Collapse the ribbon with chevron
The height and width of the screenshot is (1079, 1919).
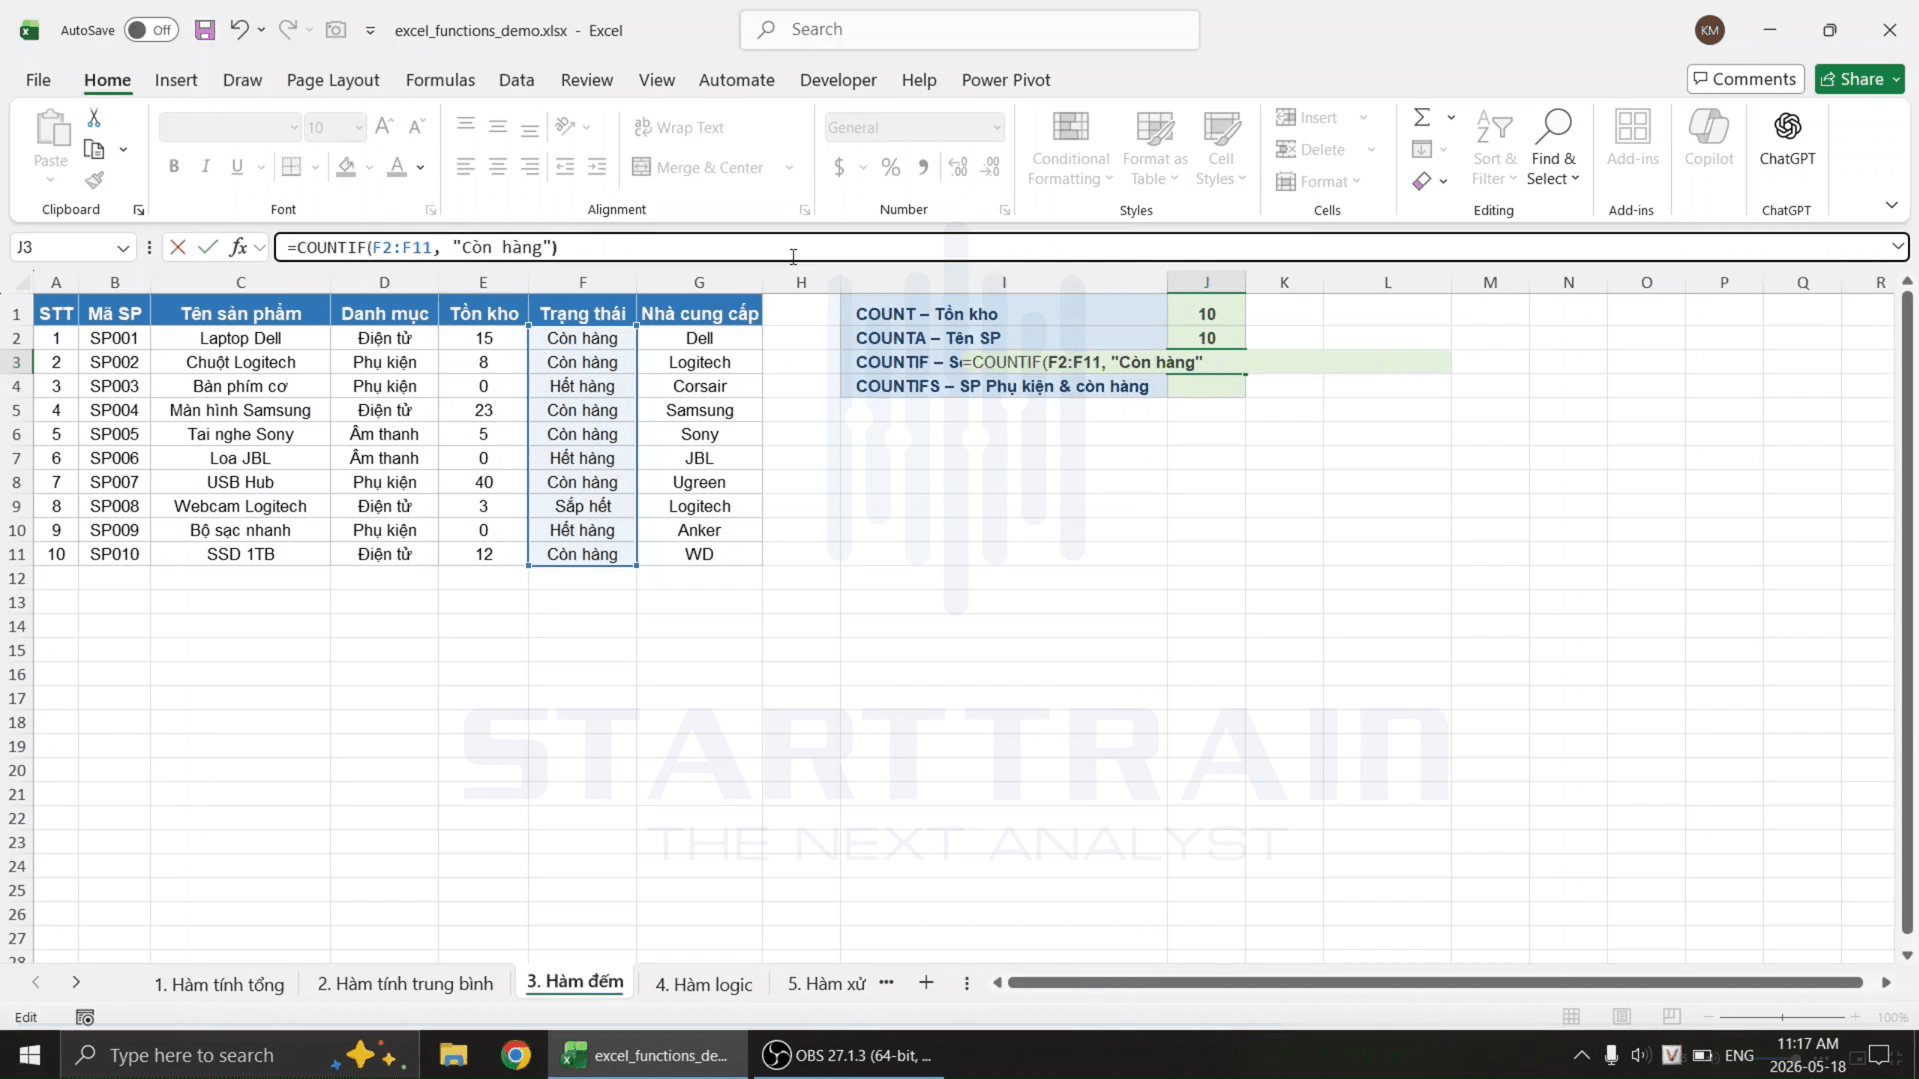tap(1891, 205)
